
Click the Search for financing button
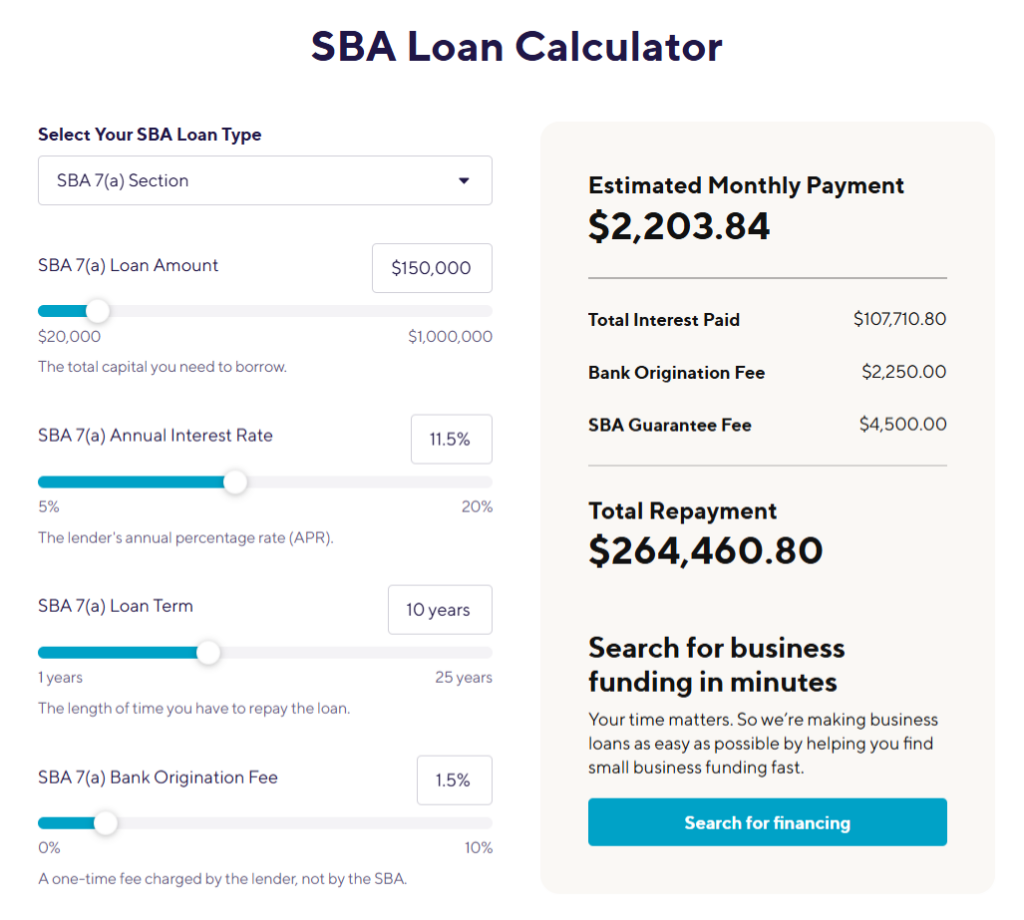[x=766, y=822]
